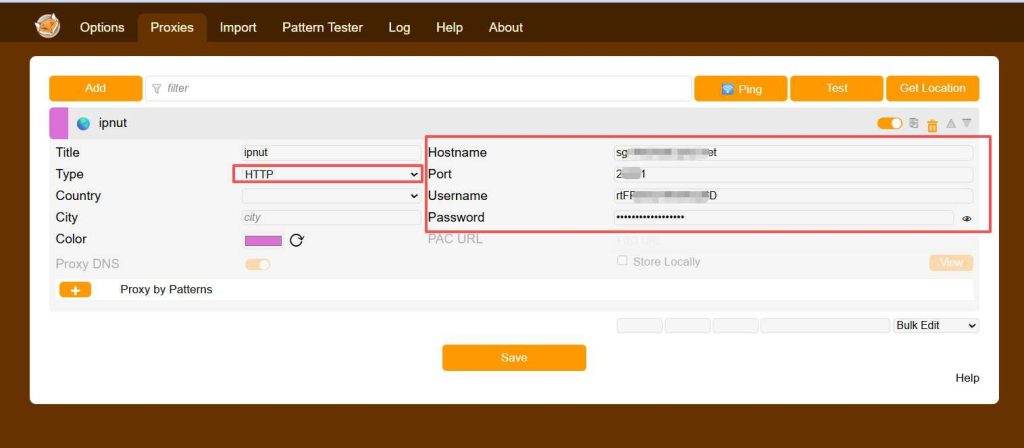Click the proxy filter search field
Screen dimensions: 1024x448
[x=420, y=89]
